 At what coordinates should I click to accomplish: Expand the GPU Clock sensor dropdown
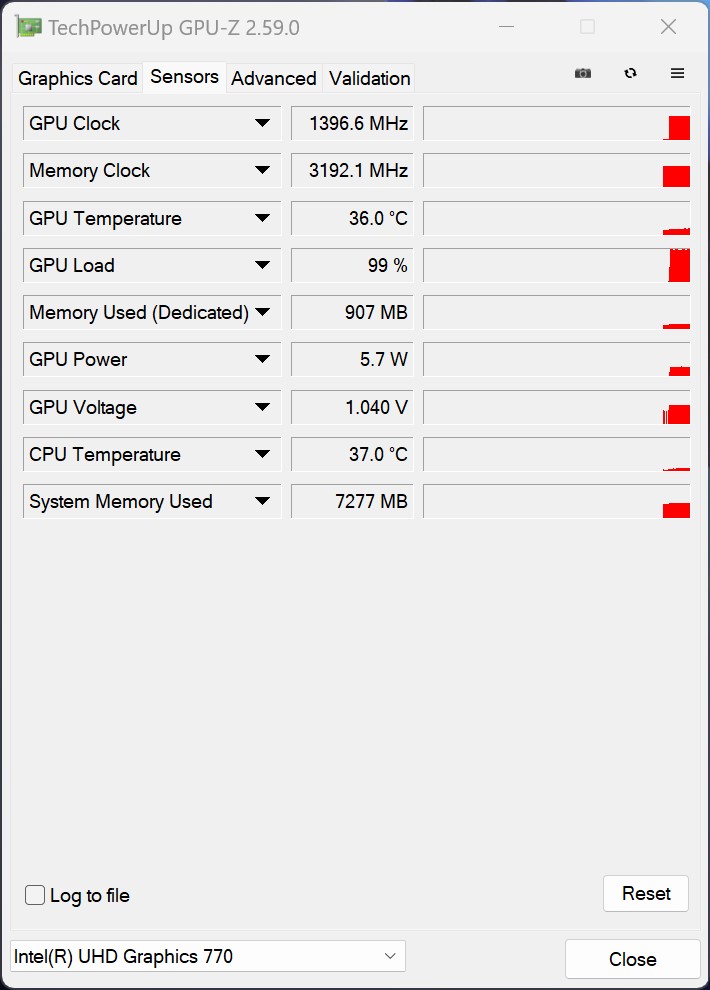pyautogui.click(x=262, y=123)
